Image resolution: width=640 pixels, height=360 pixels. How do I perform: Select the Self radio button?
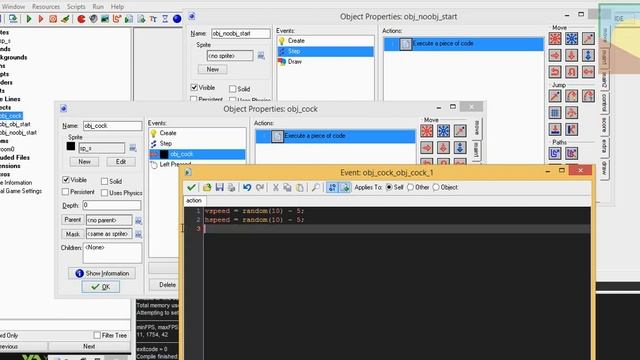click(389, 187)
